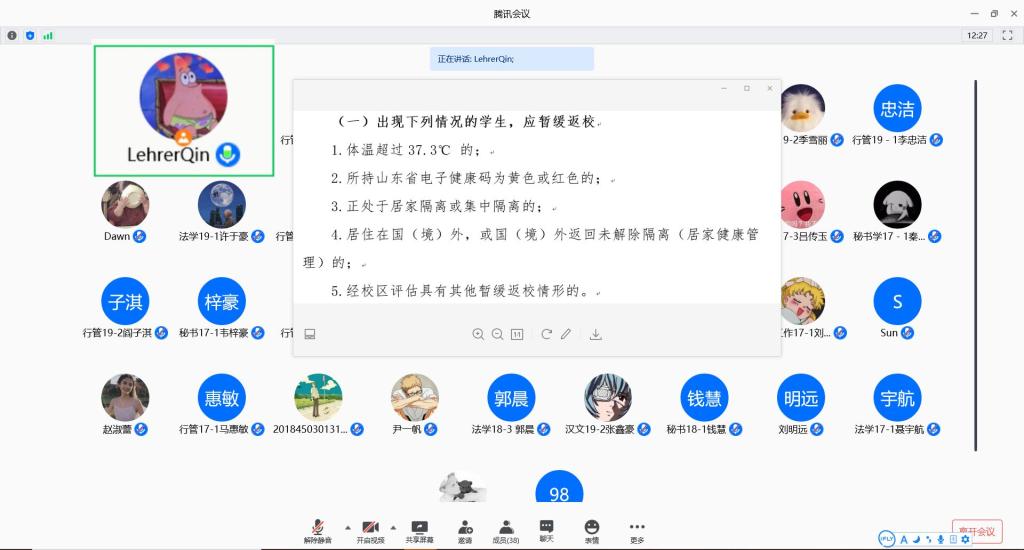The width and height of the screenshot is (1024, 550).
Task: Click the Share Screen (共享屏幕) icon
Action: 420,530
